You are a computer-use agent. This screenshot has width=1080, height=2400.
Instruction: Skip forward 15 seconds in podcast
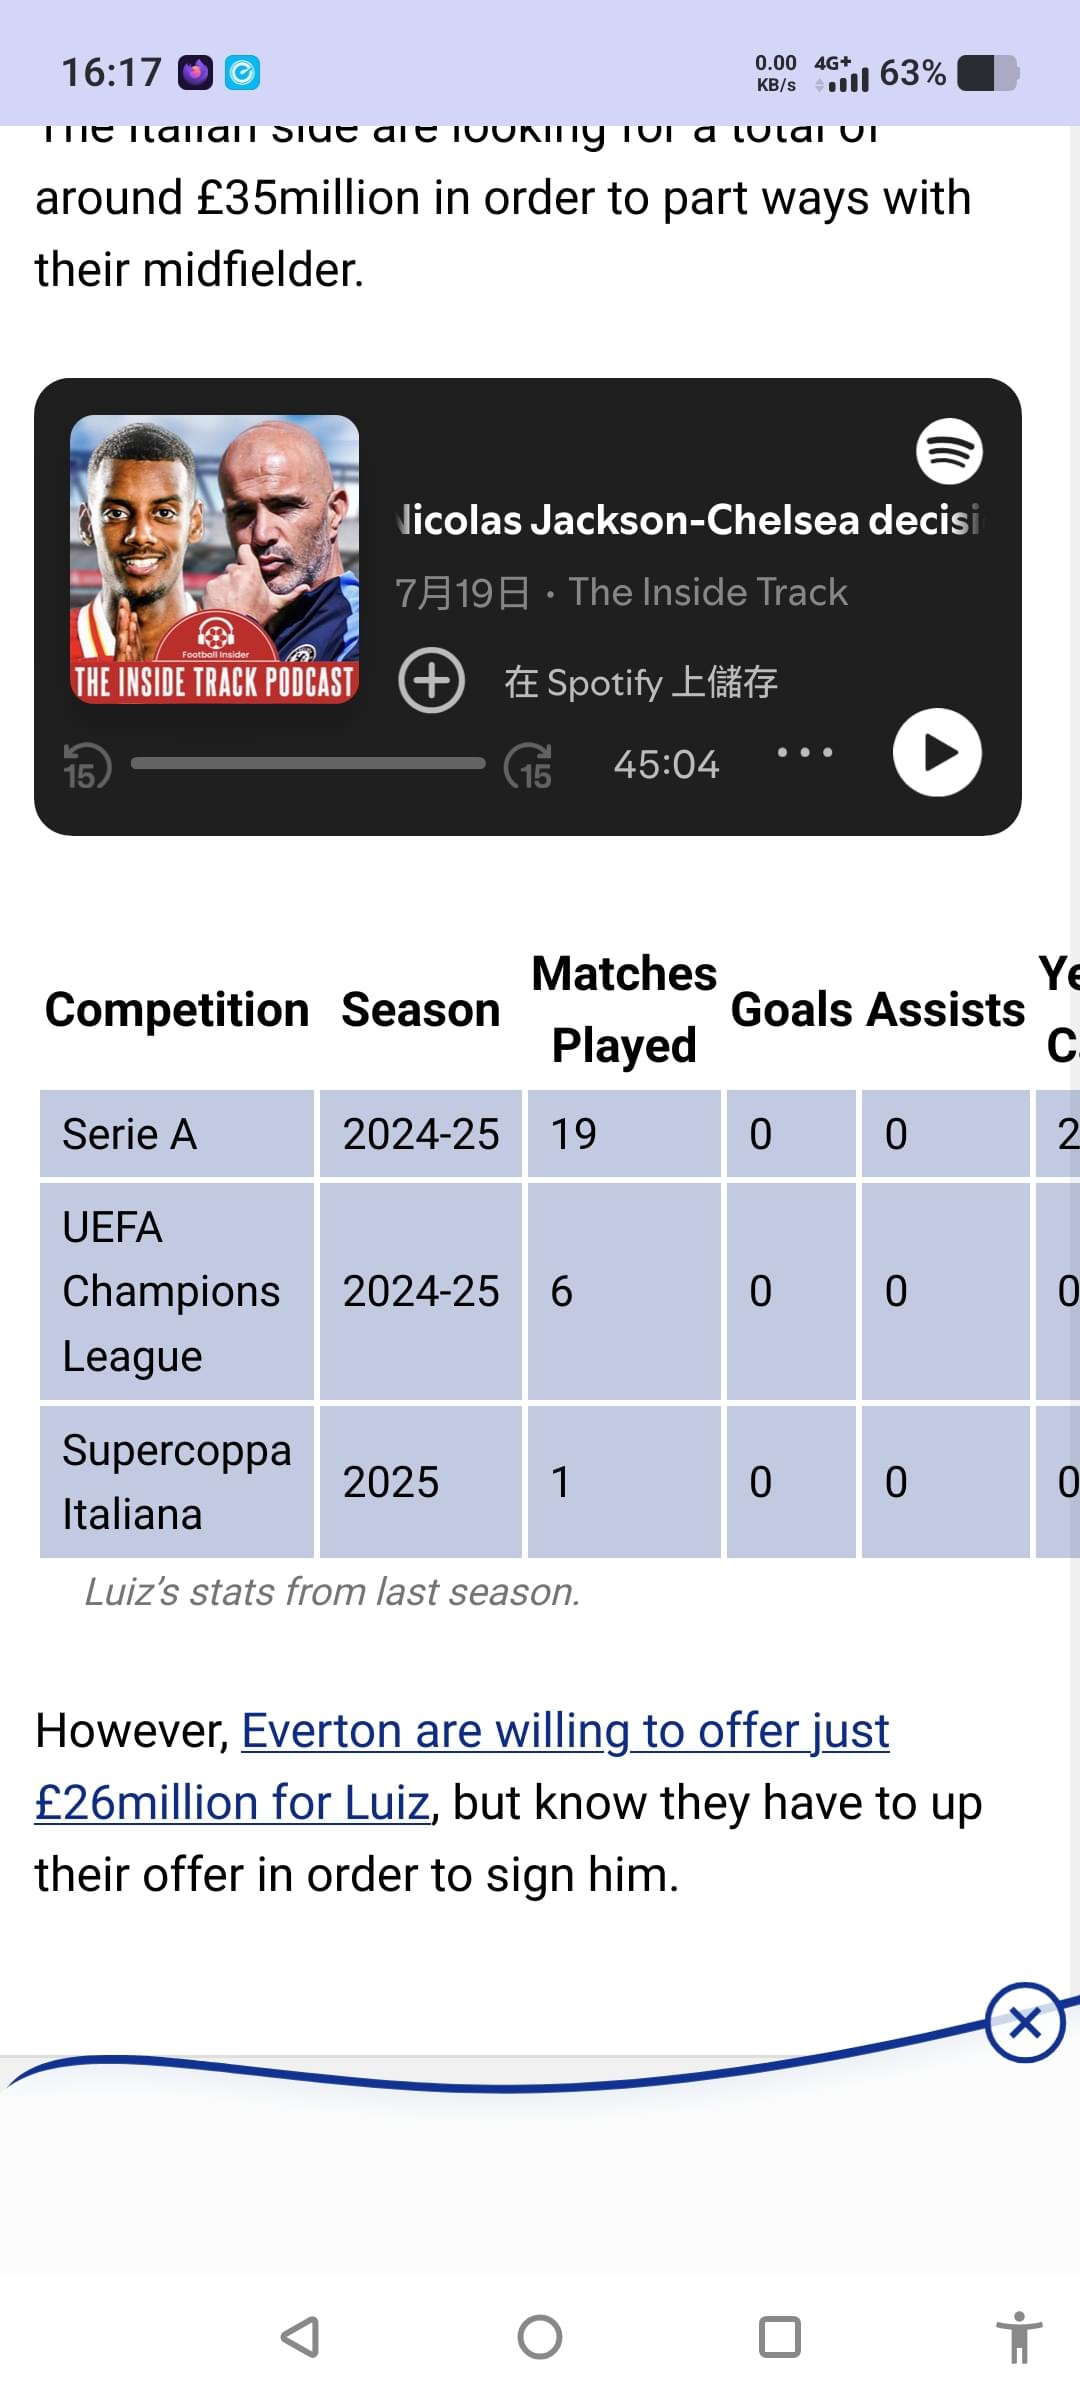[529, 767]
